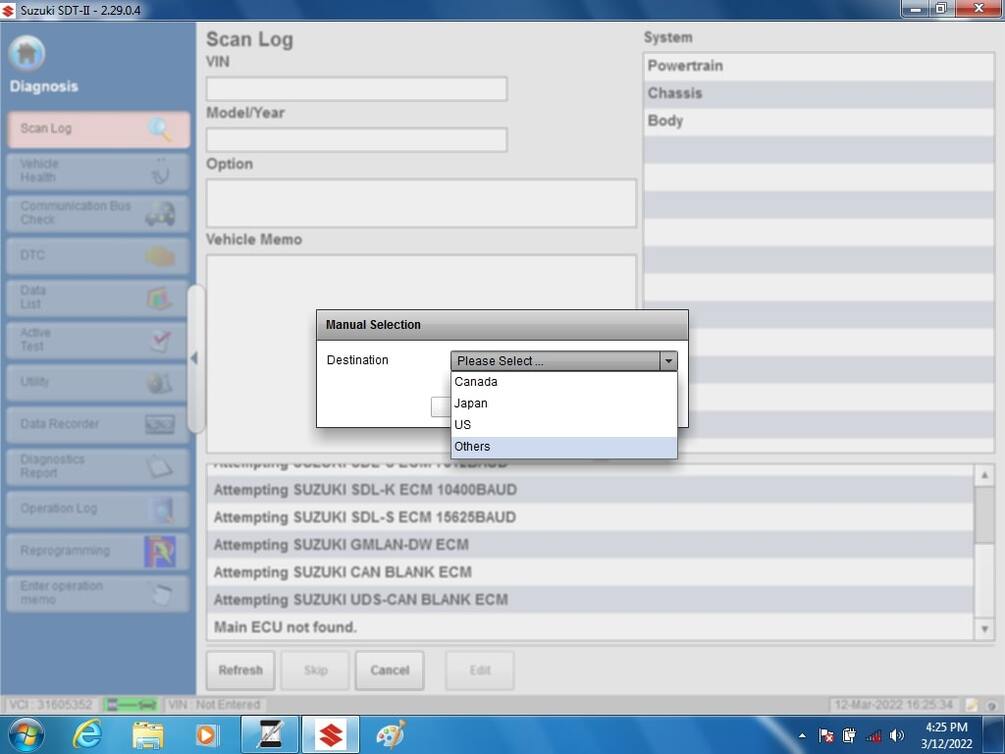1005x754 pixels.
Task: Click the Skip button
Action: [x=315, y=671]
